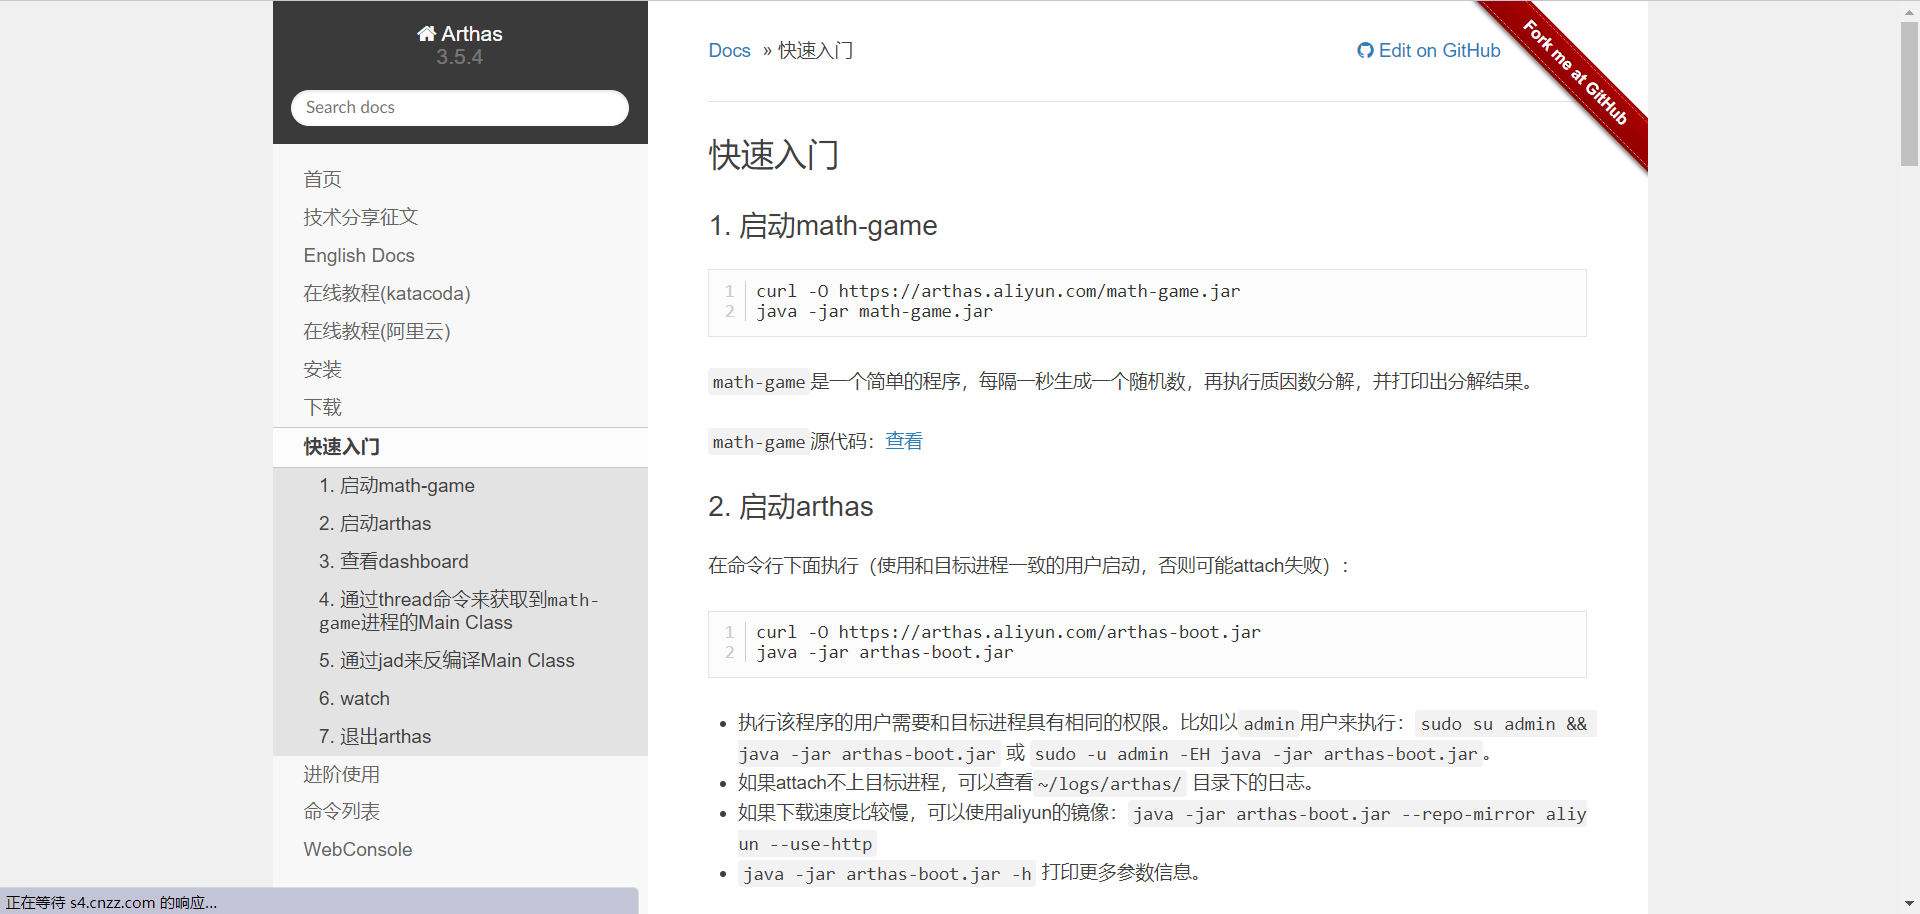Jump to section 3. 查看dashboard
This screenshot has width=1920, height=914.
coord(394,561)
